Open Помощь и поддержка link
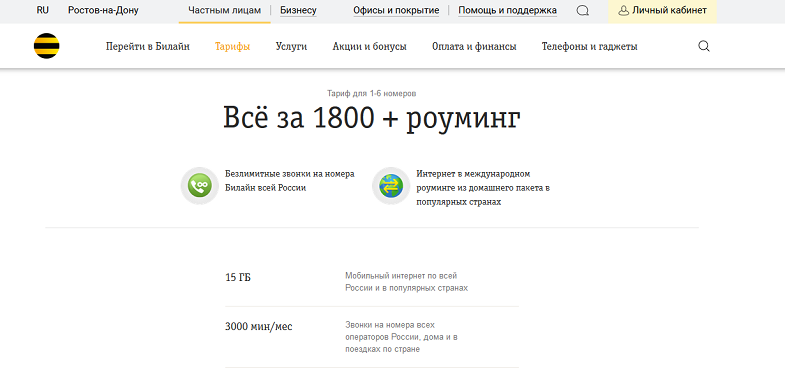The image size is (785, 376). pos(507,10)
